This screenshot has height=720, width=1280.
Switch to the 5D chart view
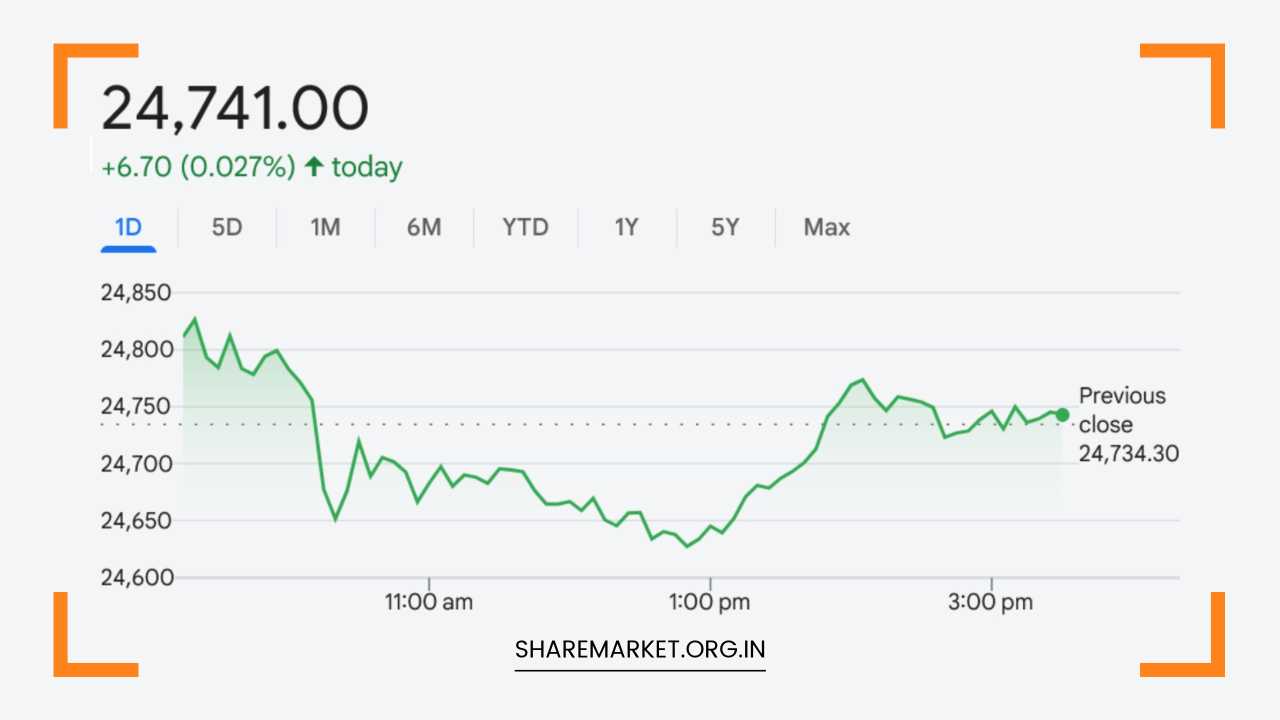tap(226, 227)
